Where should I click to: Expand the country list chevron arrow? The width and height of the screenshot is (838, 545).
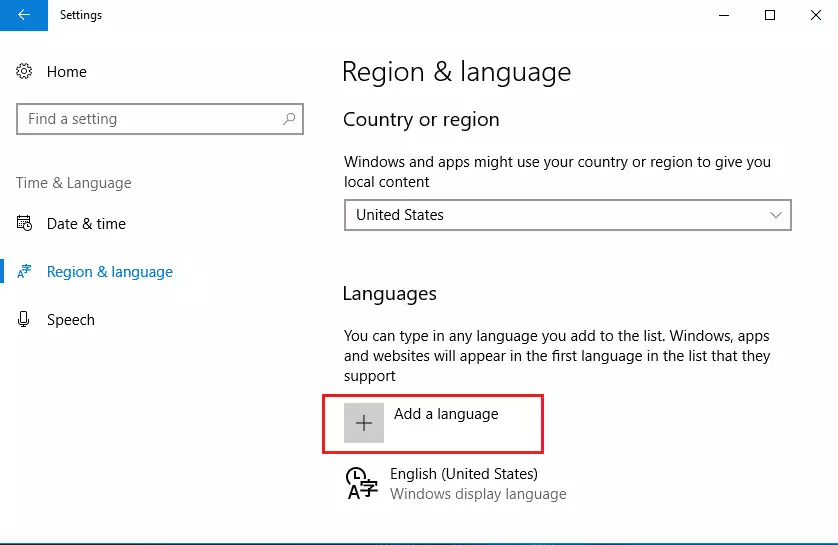click(x=775, y=215)
